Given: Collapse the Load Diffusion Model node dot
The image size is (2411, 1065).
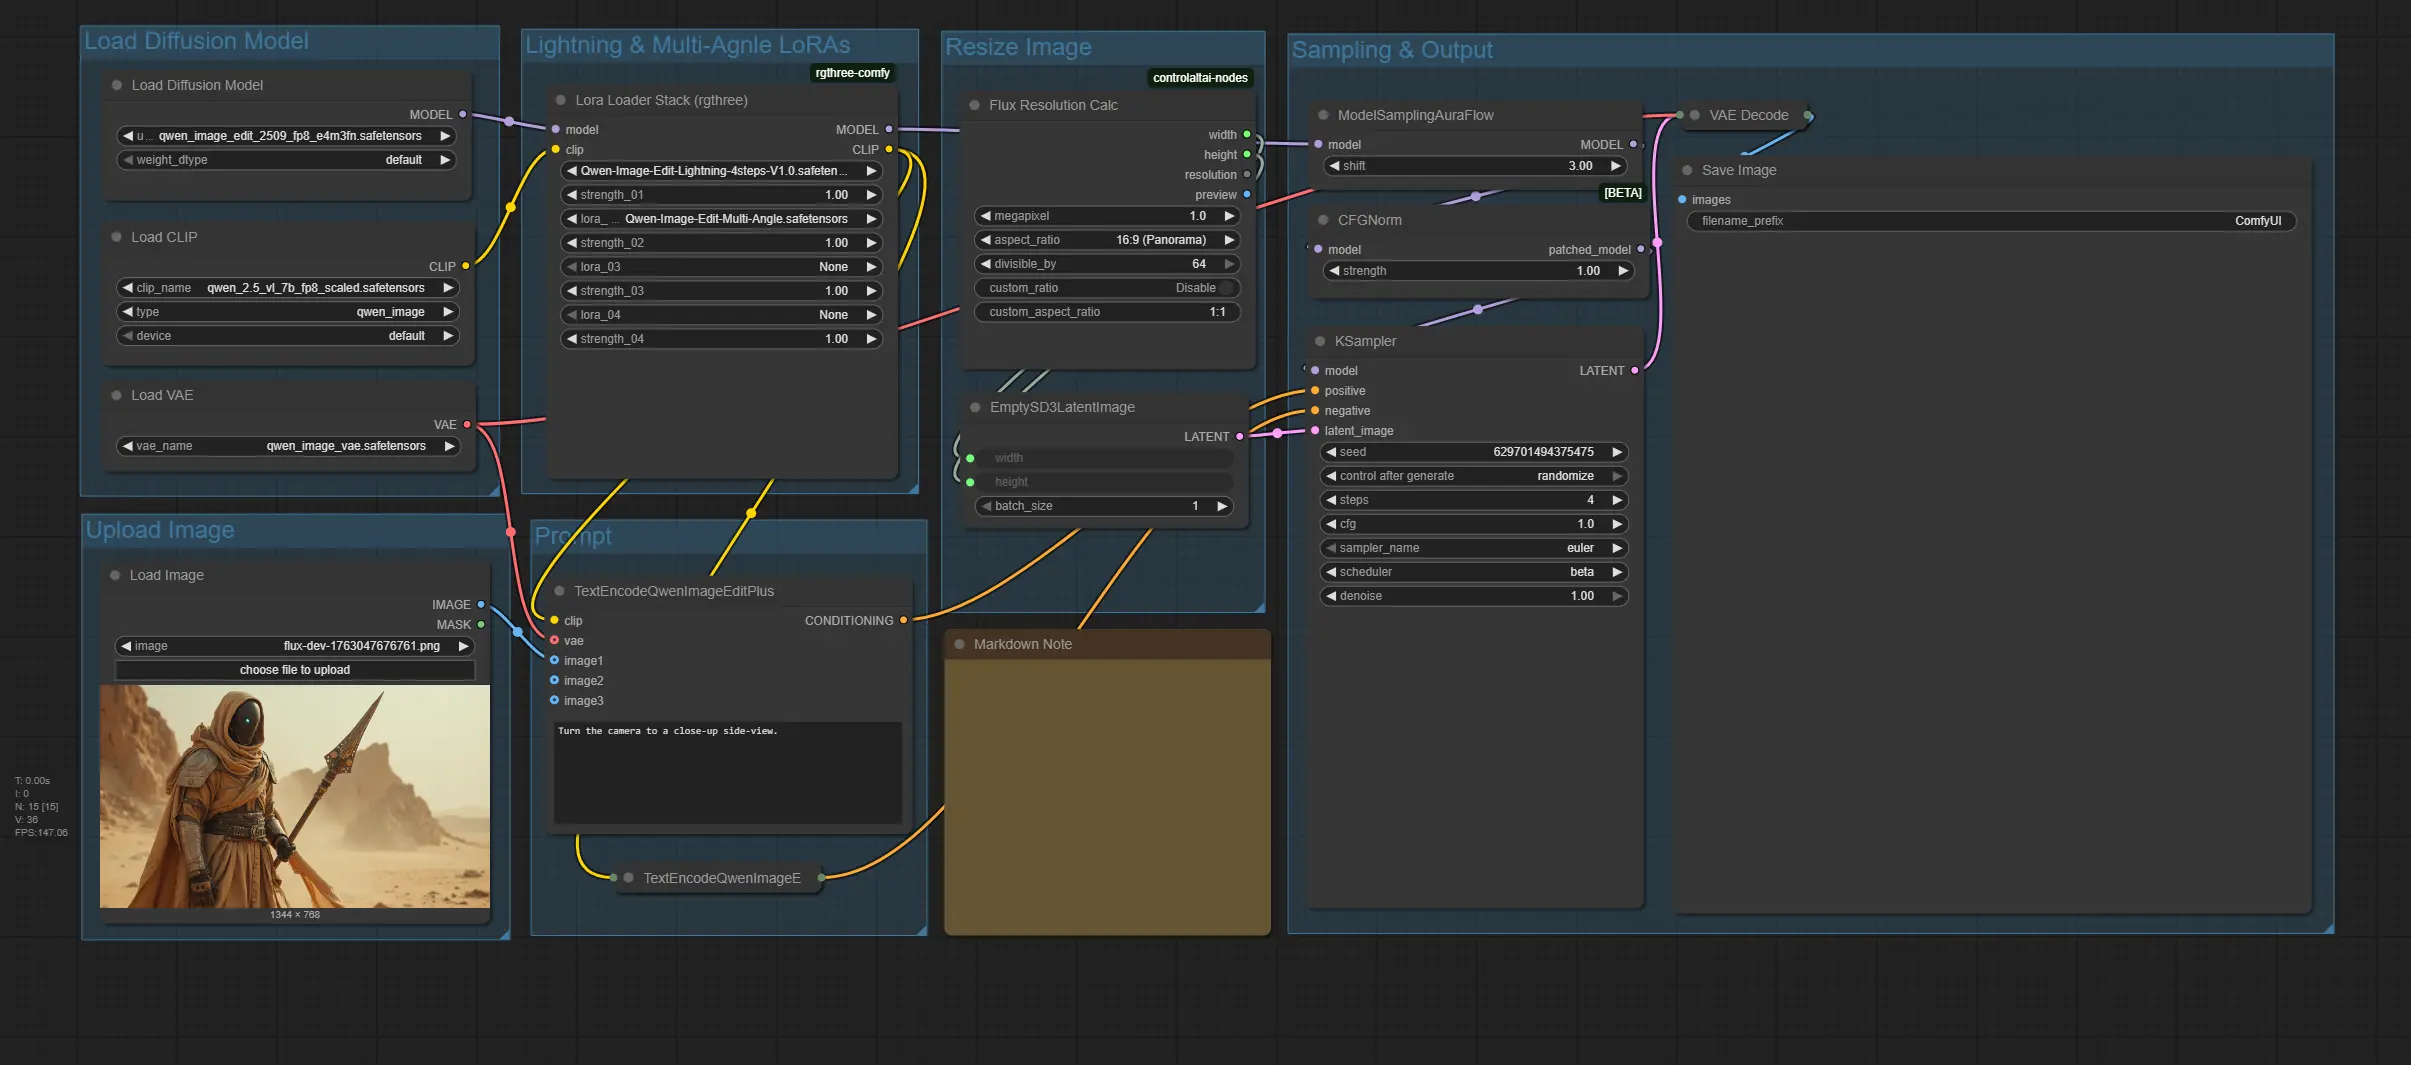Looking at the screenshot, I should (x=117, y=85).
